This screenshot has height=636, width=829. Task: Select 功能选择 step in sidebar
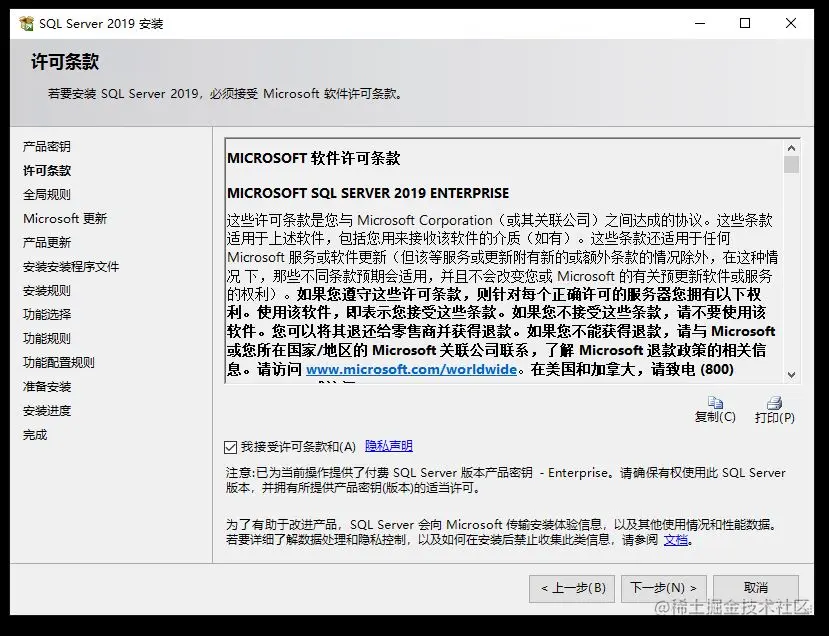(x=47, y=315)
